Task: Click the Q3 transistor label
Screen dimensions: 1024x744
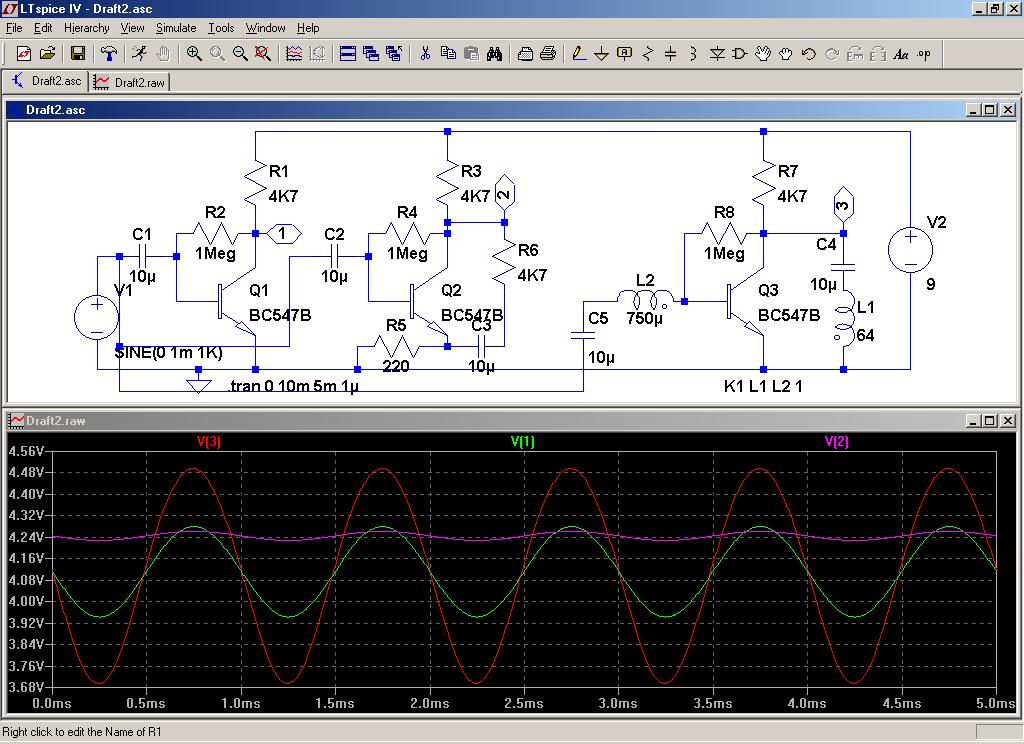Action: point(768,290)
